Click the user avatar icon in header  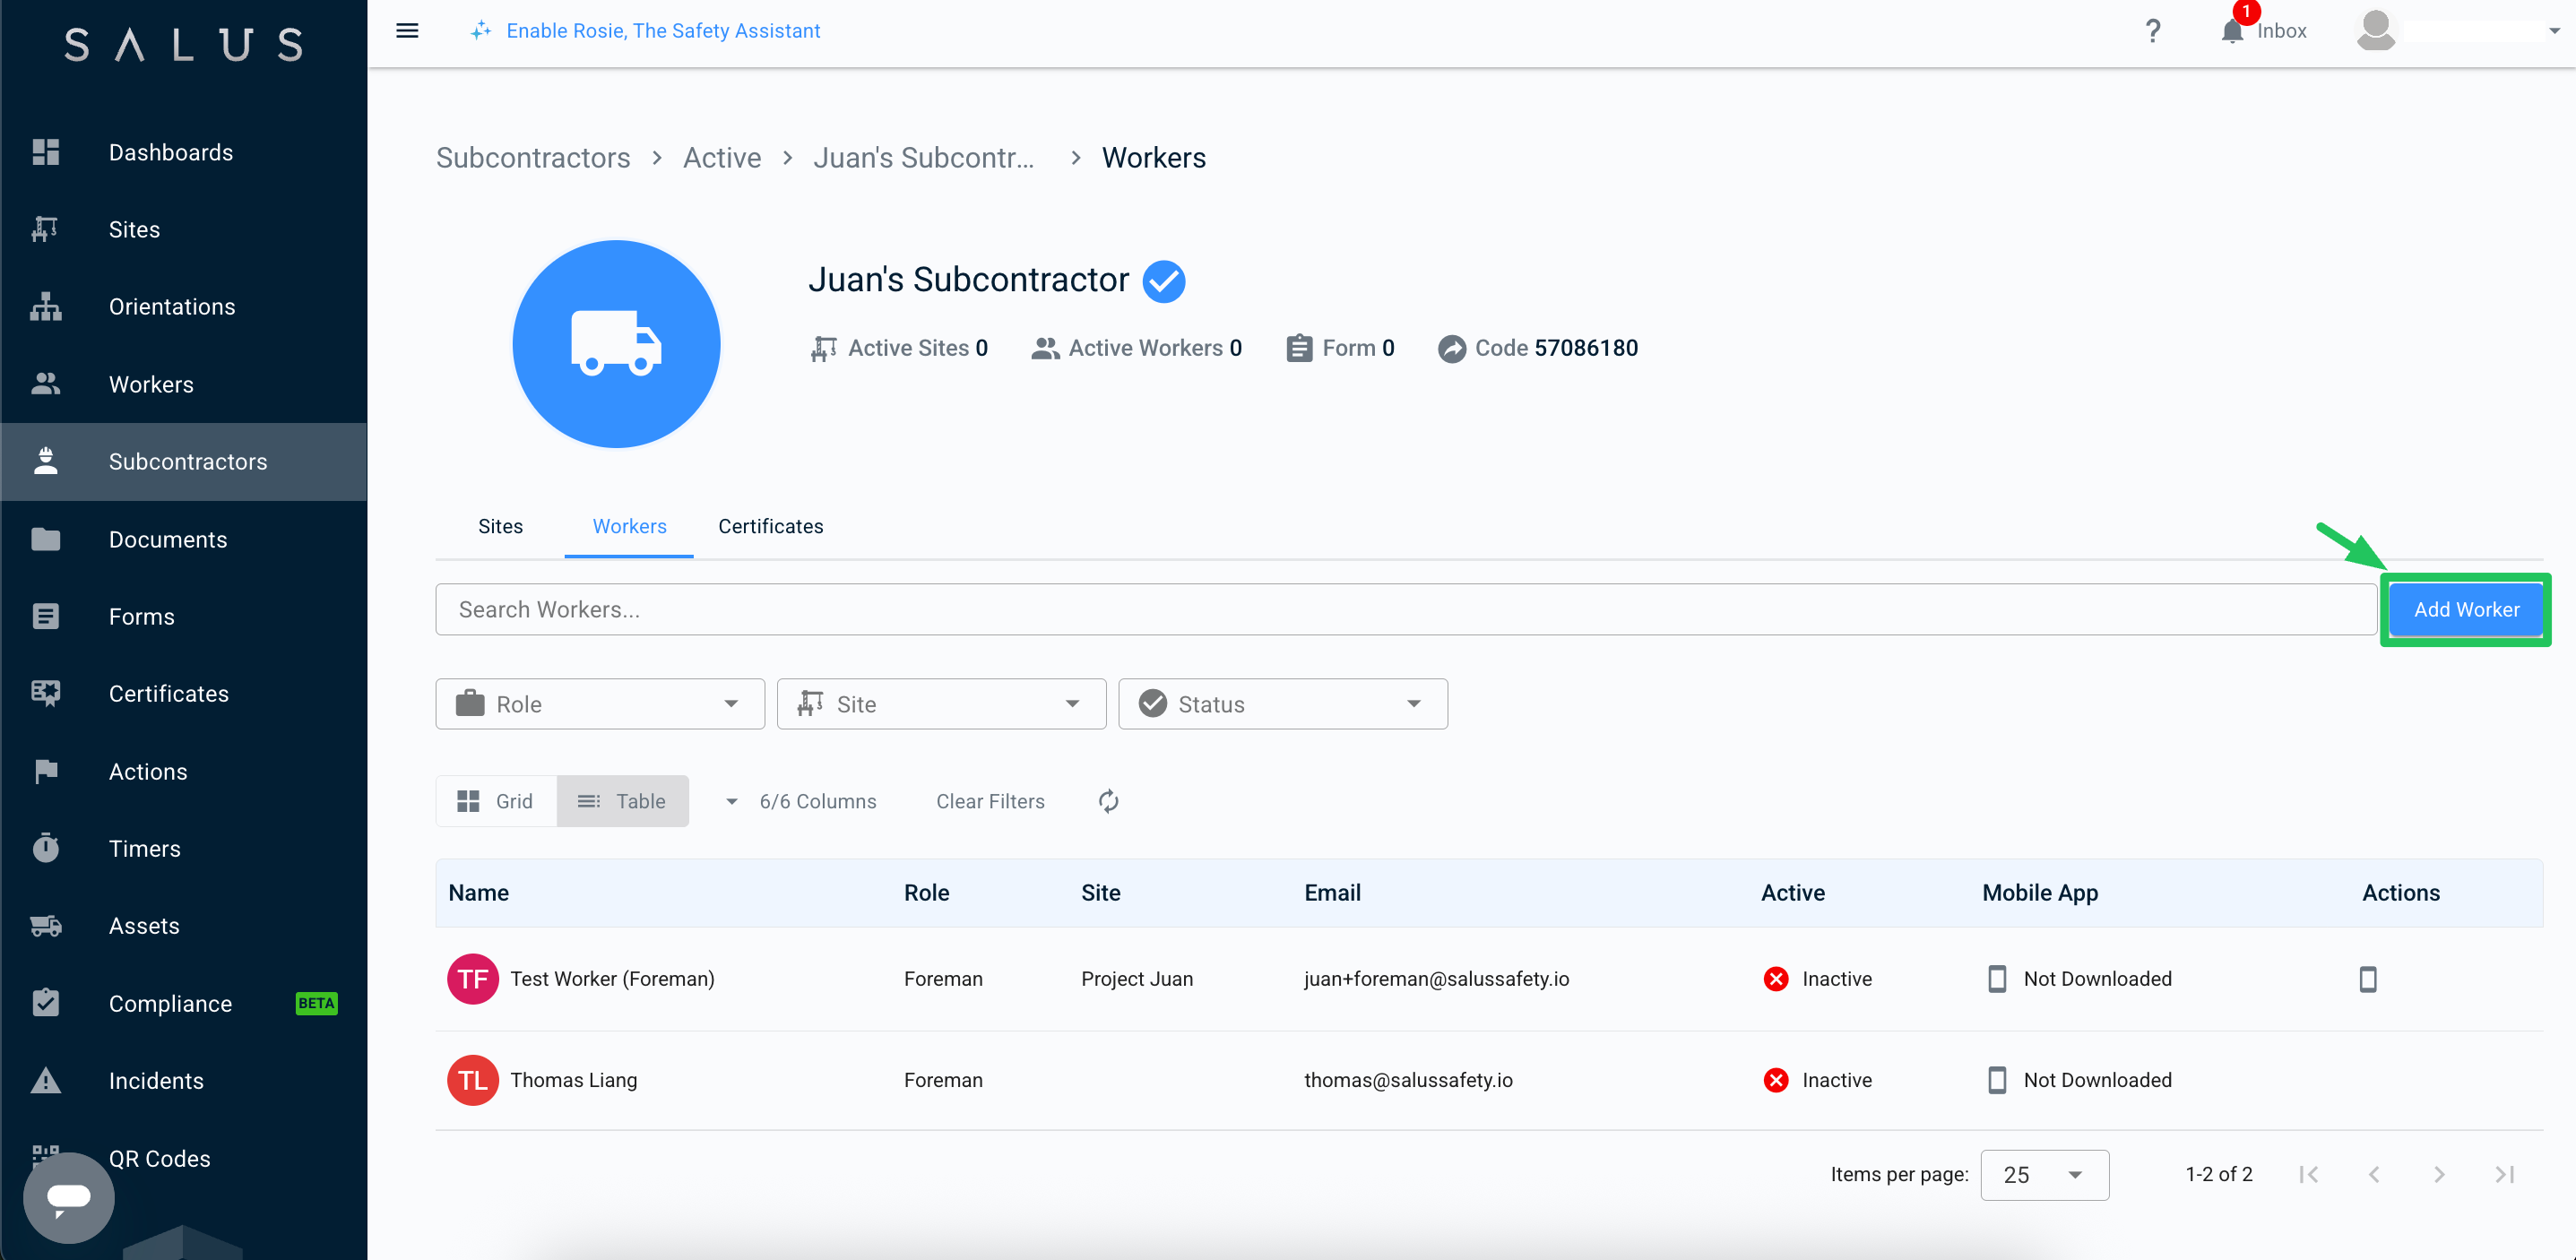(2376, 30)
